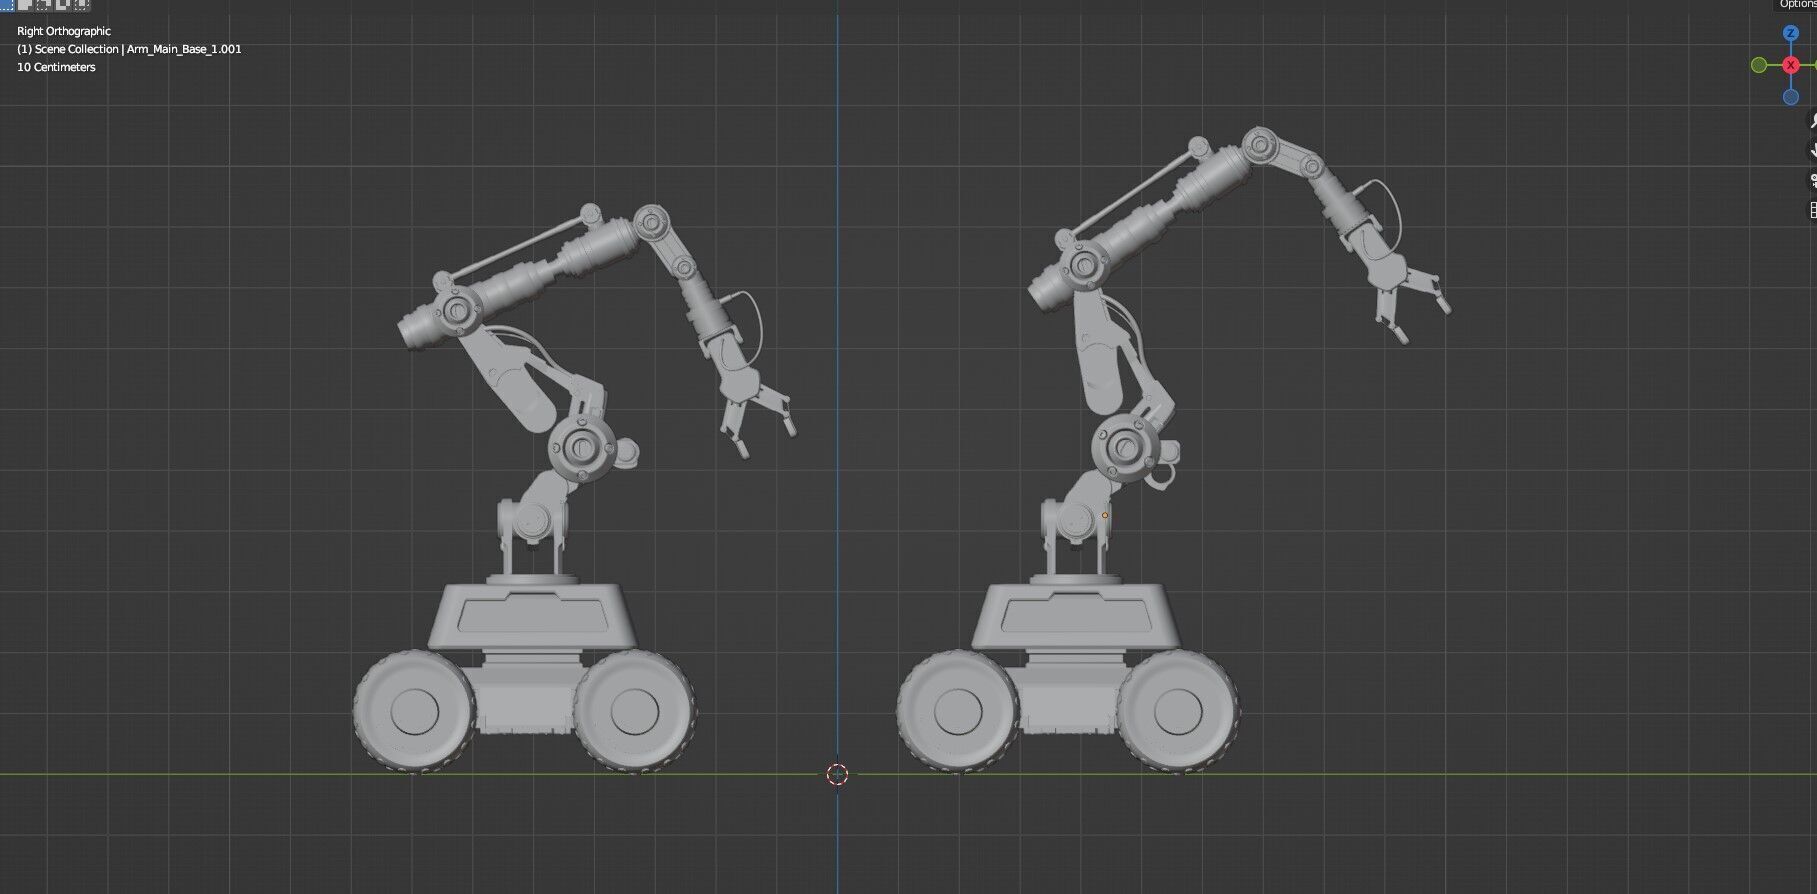Click the zoom magnifier navigation icon
Viewport: 1817px width, 894px height.
pyautogui.click(x=1812, y=121)
